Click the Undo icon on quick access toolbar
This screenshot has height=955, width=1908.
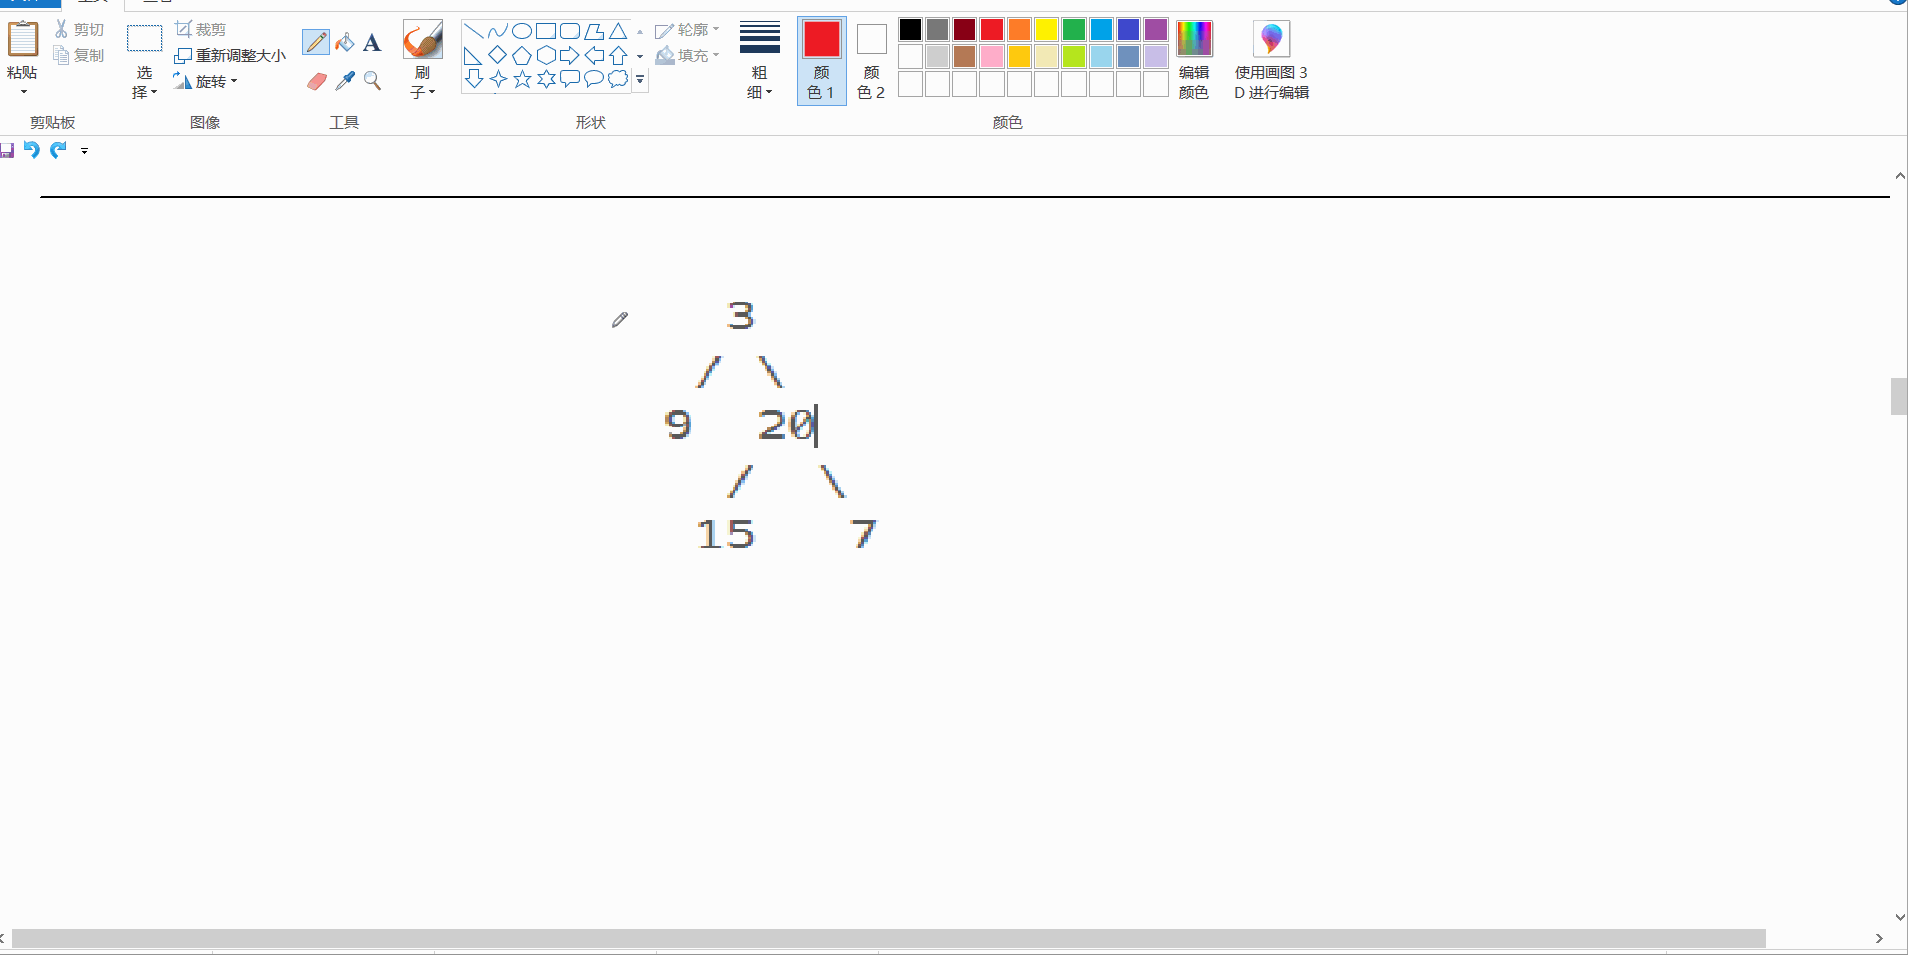(x=31, y=150)
